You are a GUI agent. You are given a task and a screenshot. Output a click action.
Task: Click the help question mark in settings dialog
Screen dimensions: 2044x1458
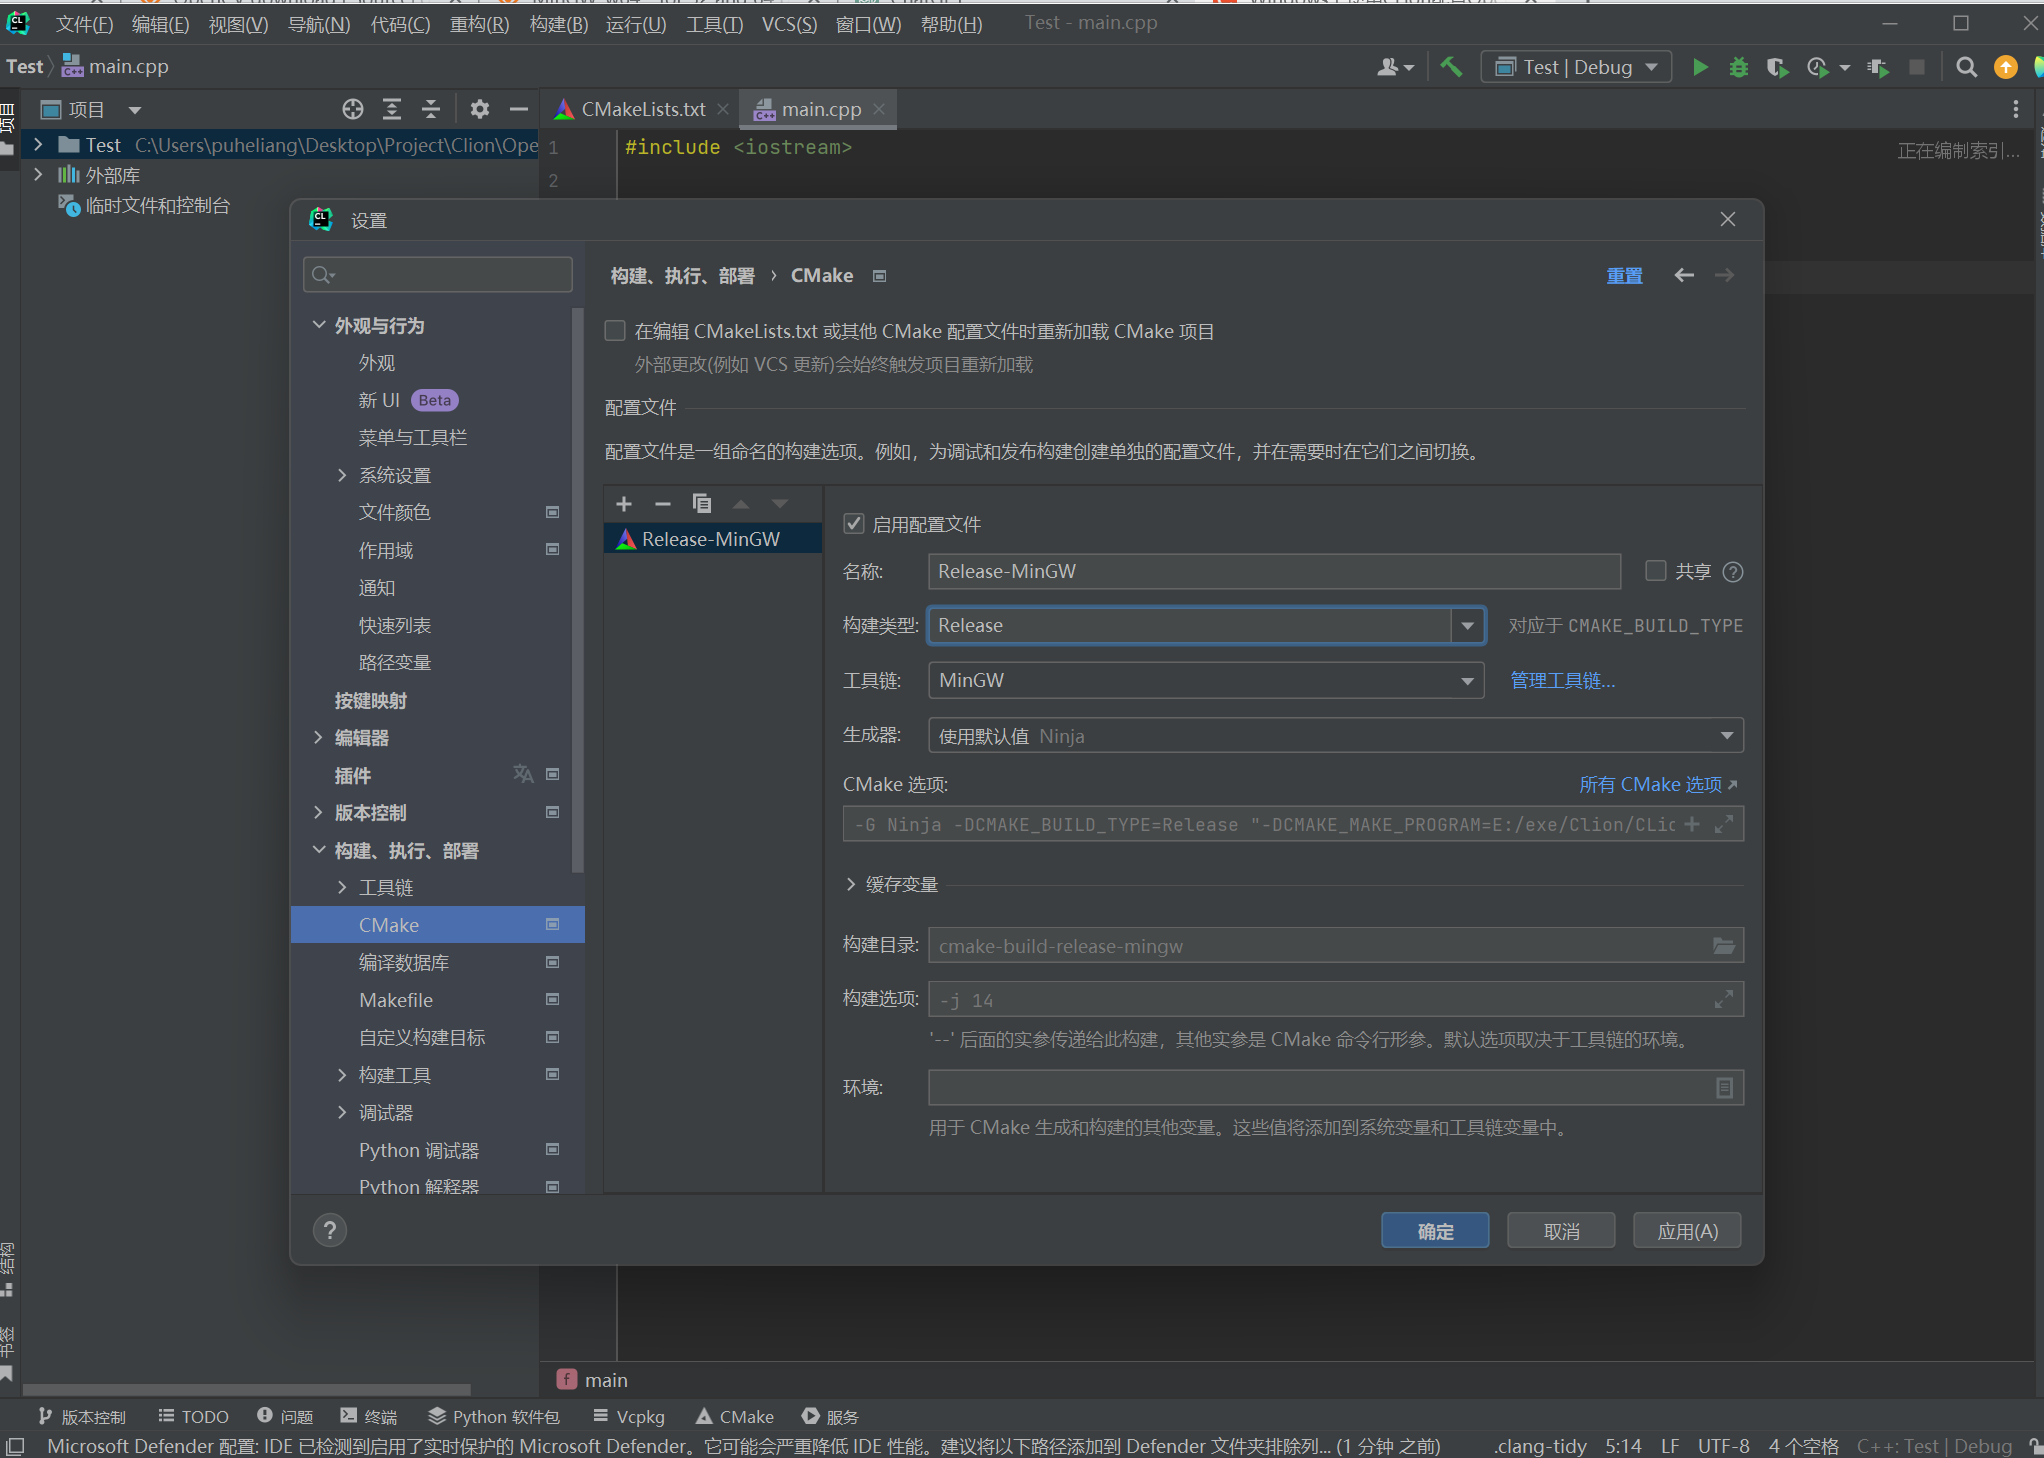click(x=330, y=1230)
